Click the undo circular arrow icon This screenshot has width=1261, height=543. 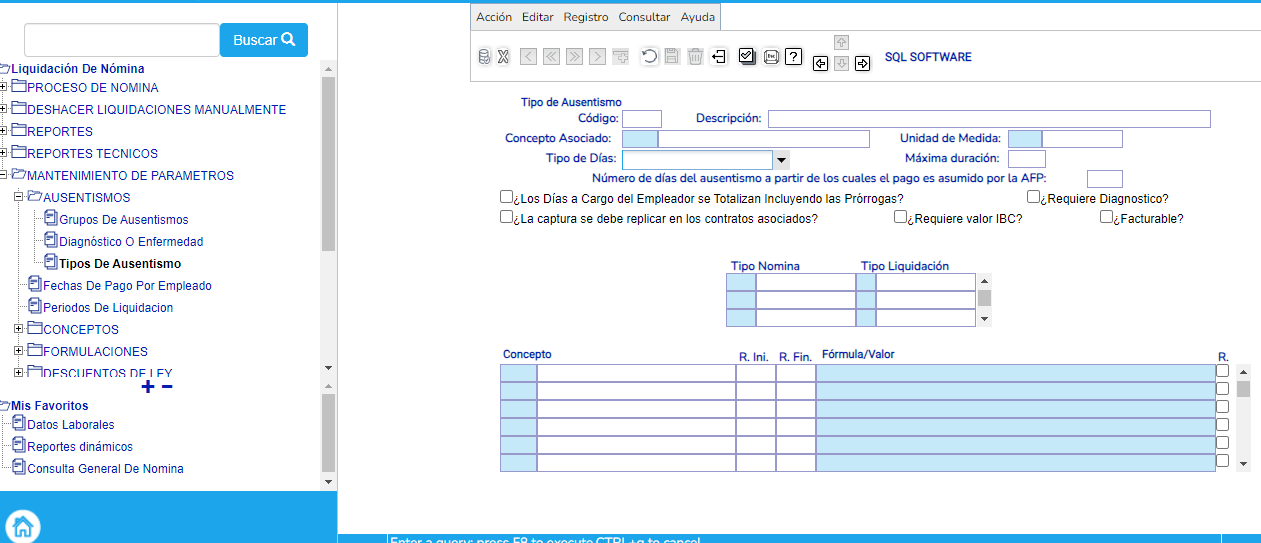pos(649,57)
